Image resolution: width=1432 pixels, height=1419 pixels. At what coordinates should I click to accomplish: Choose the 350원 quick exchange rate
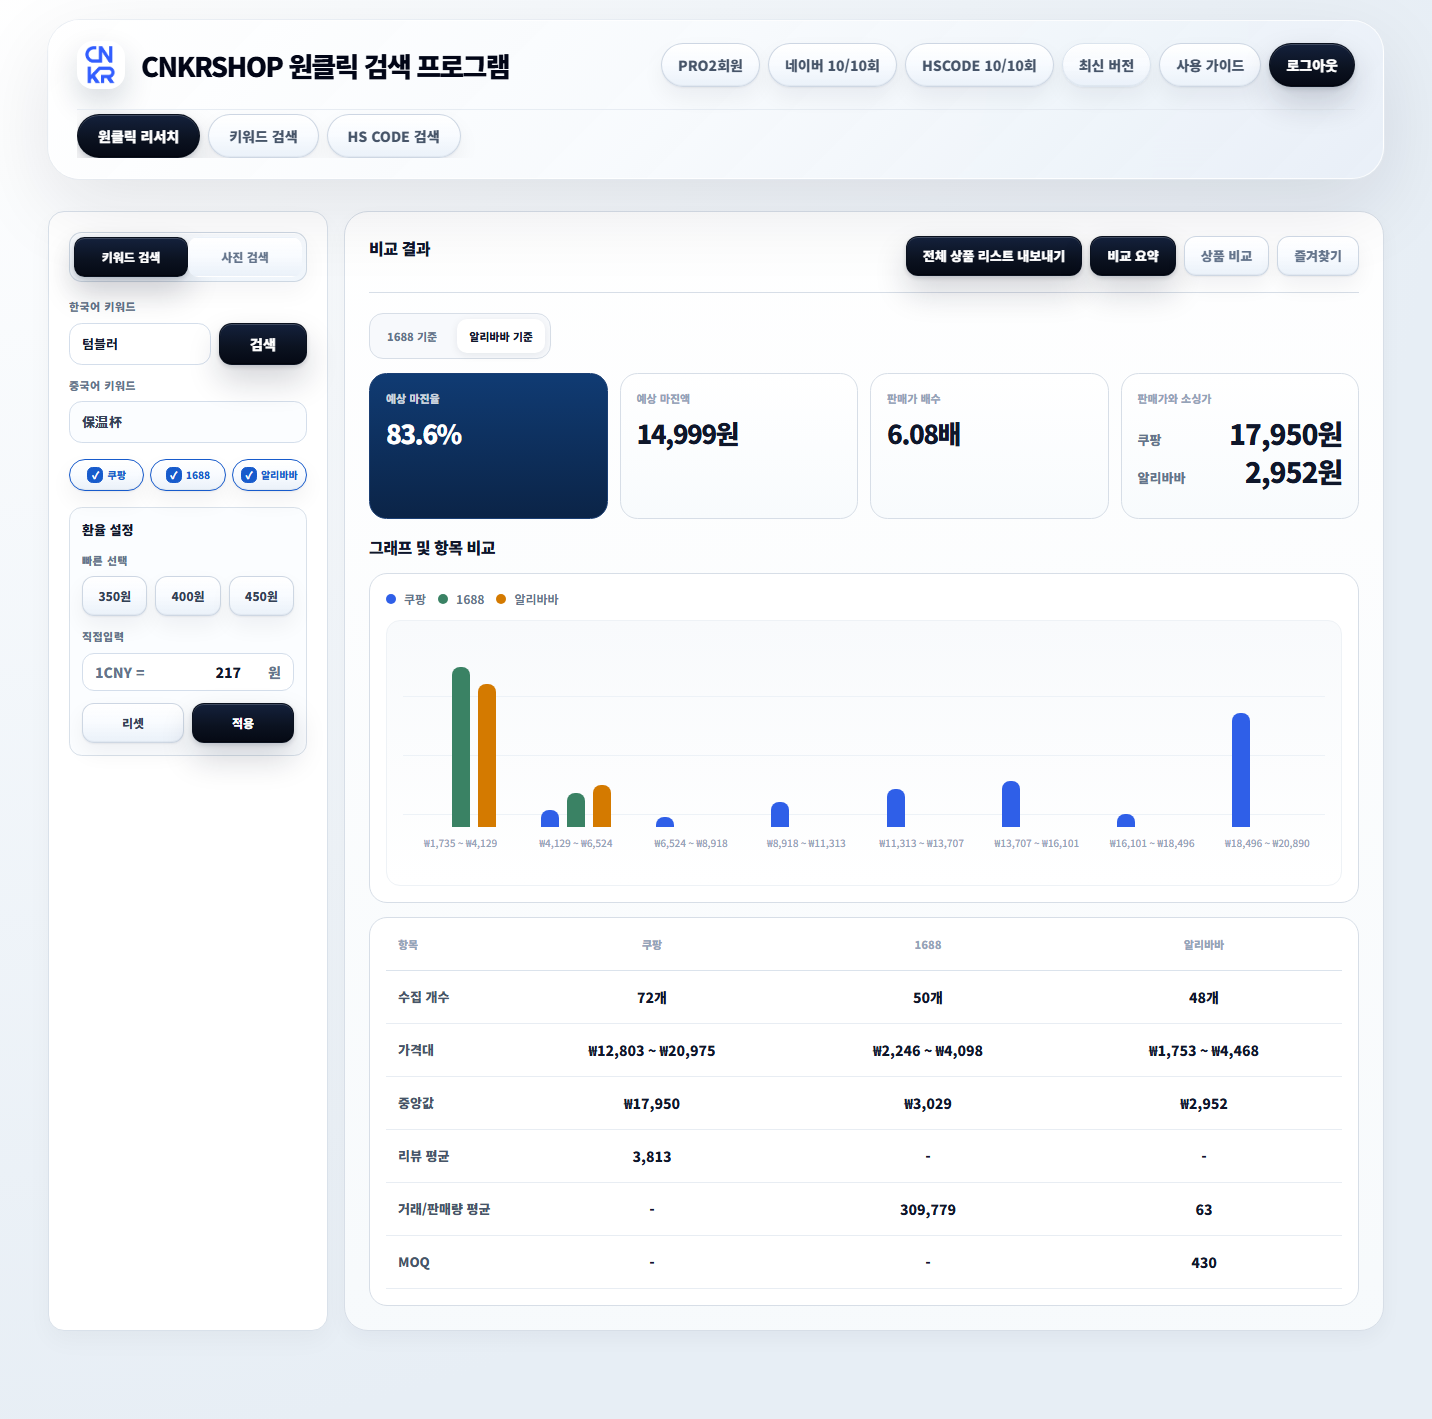(114, 596)
